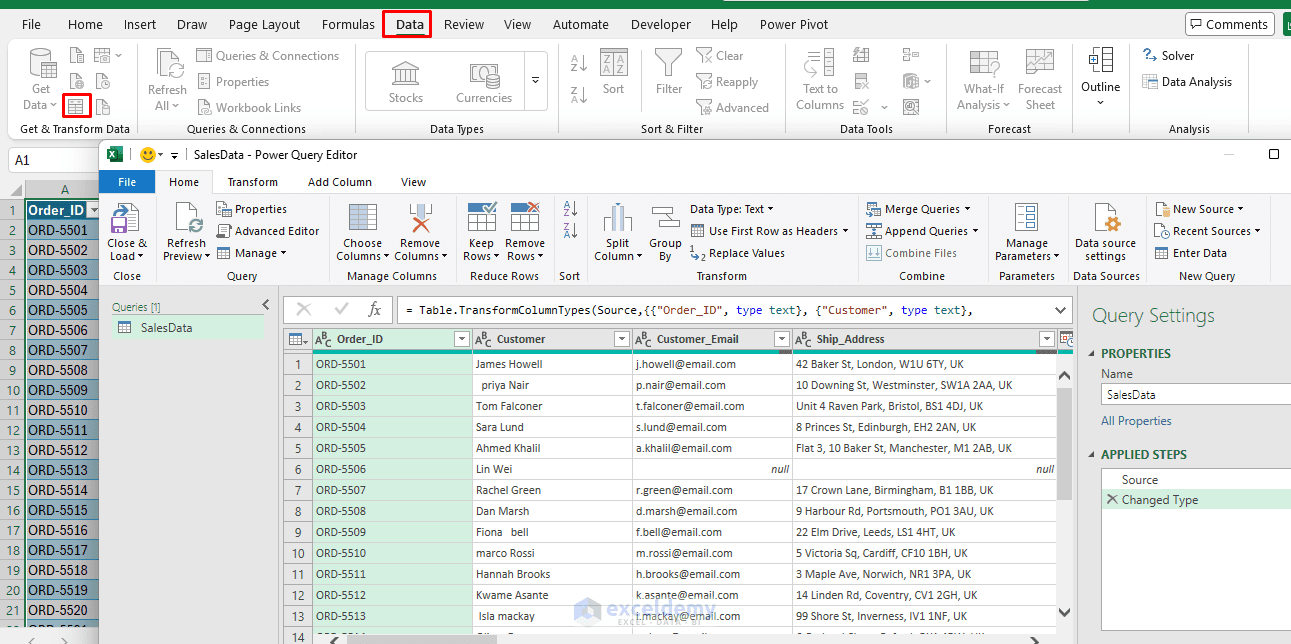The height and width of the screenshot is (644, 1291).
Task: Click the query Name field
Action: click(1196, 395)
